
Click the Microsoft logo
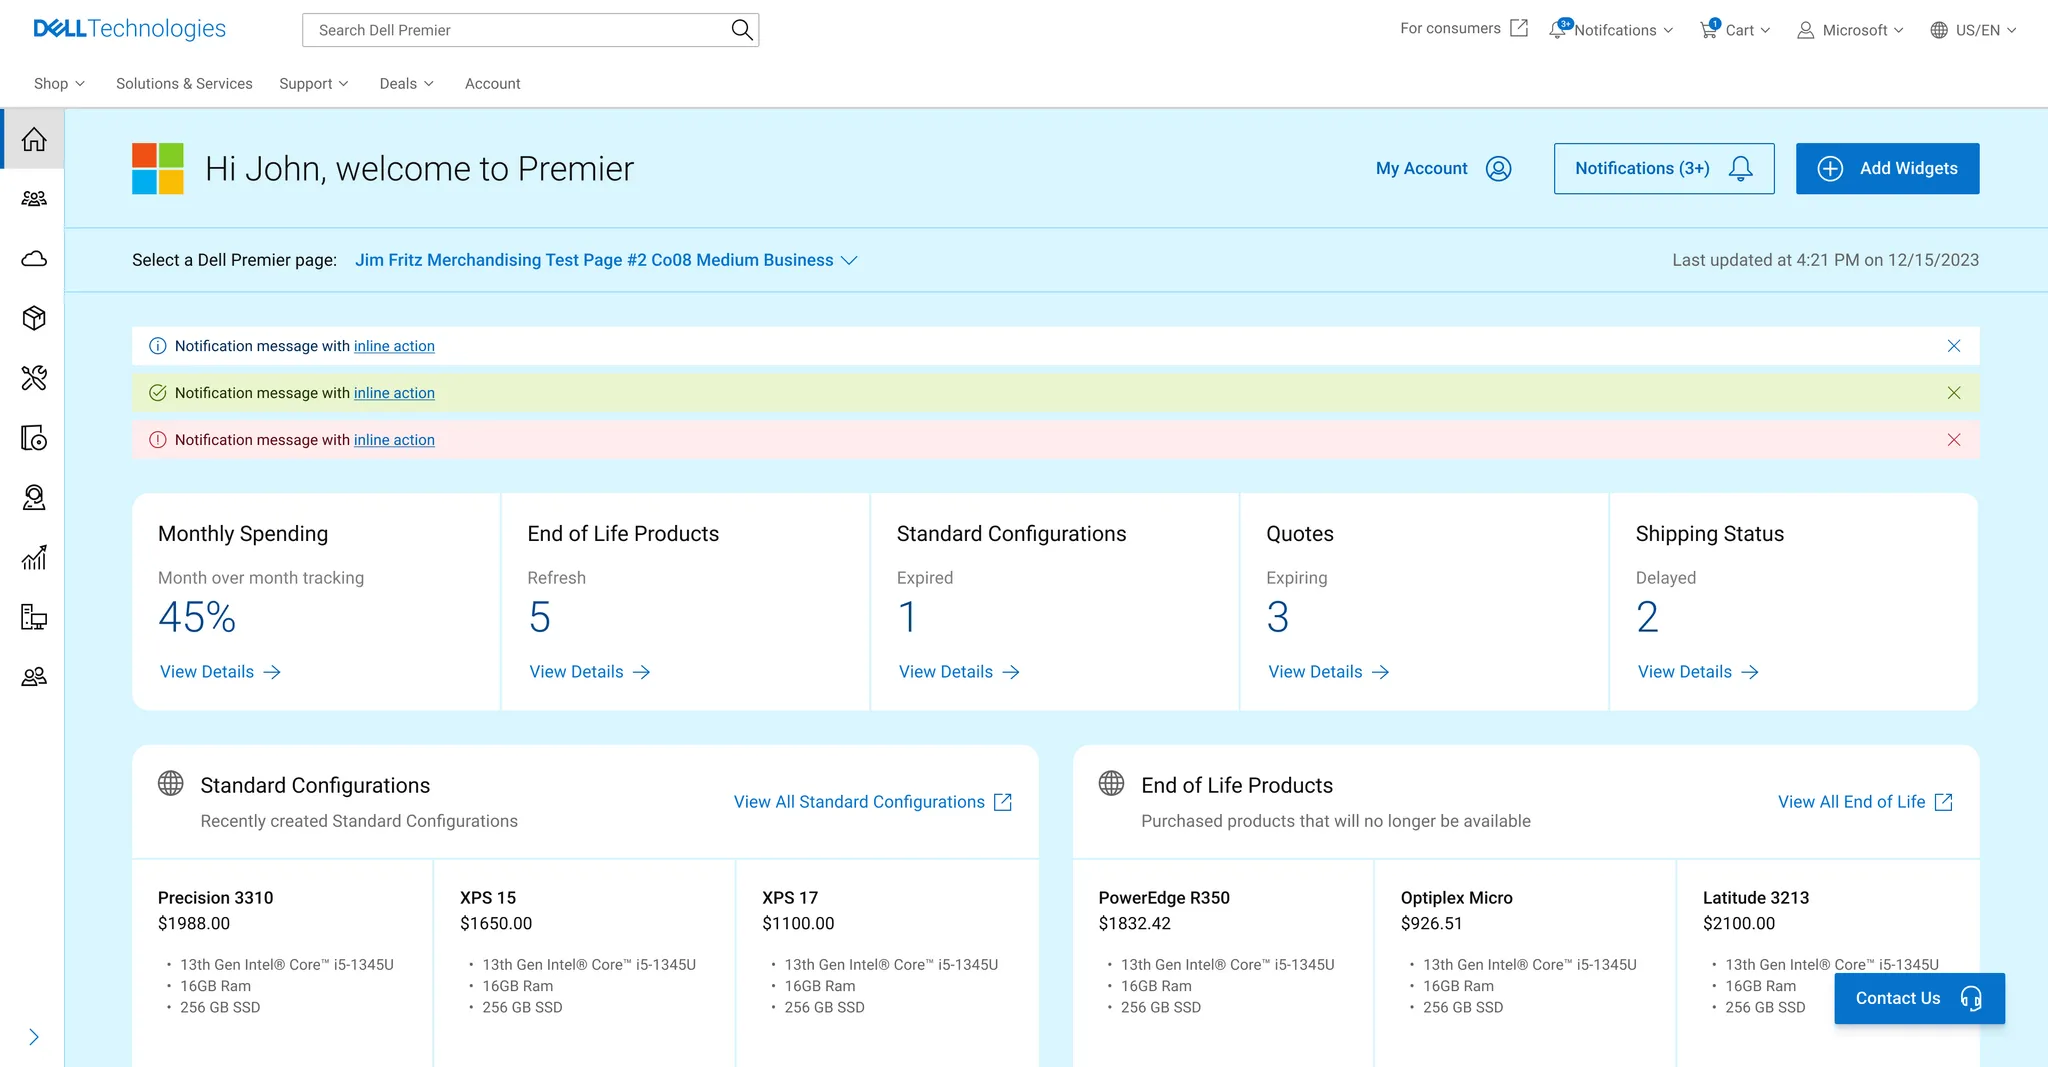tap(158, 169)
